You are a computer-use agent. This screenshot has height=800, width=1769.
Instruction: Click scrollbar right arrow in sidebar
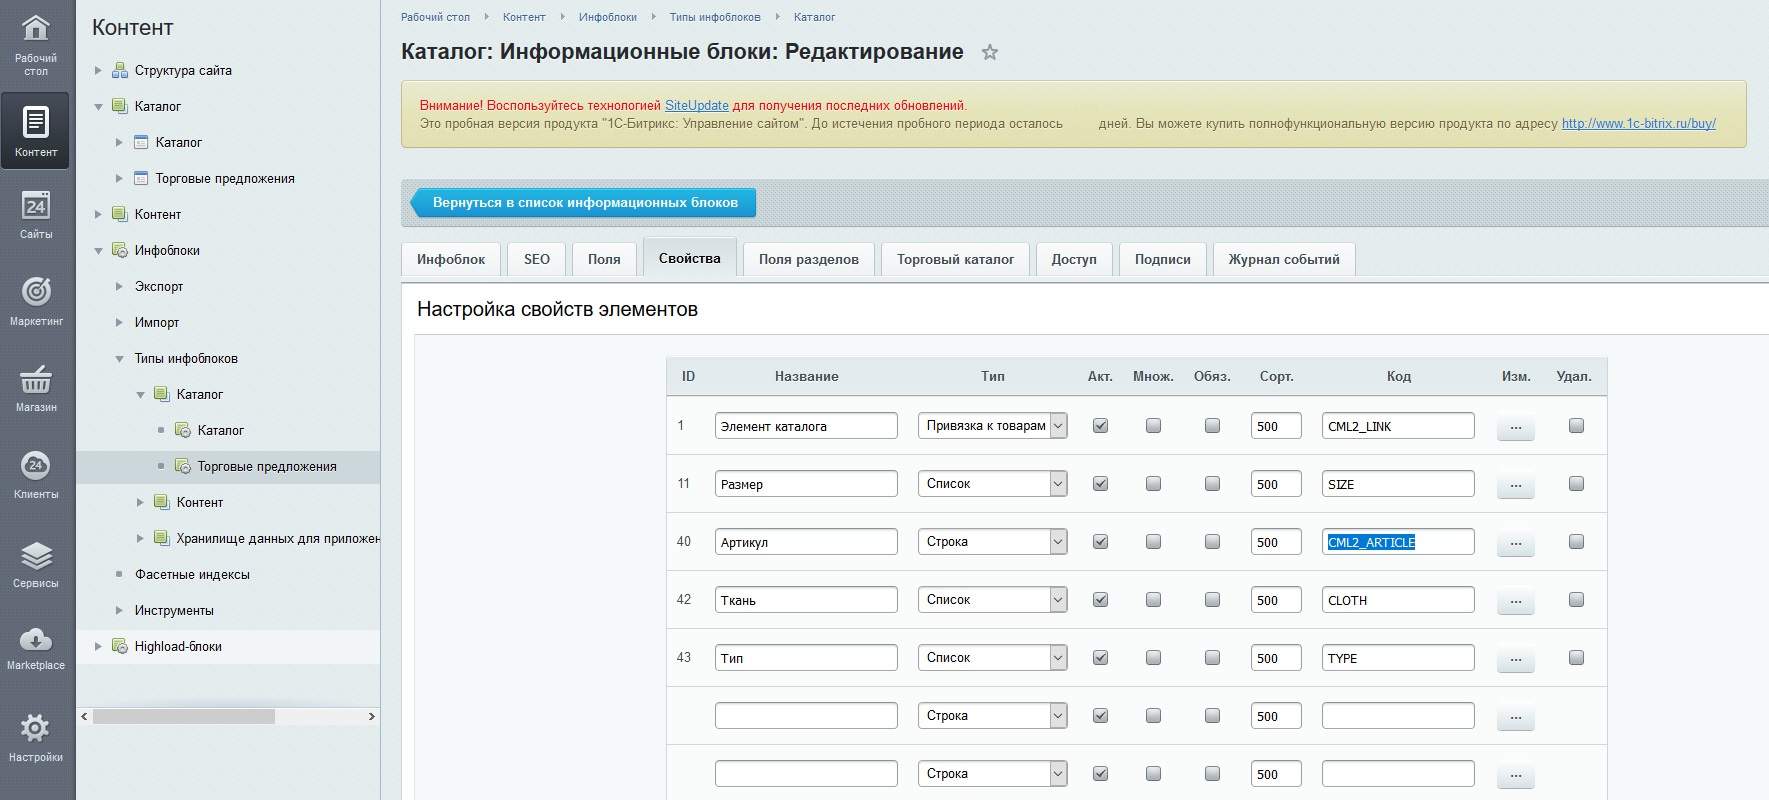[372, 716]
